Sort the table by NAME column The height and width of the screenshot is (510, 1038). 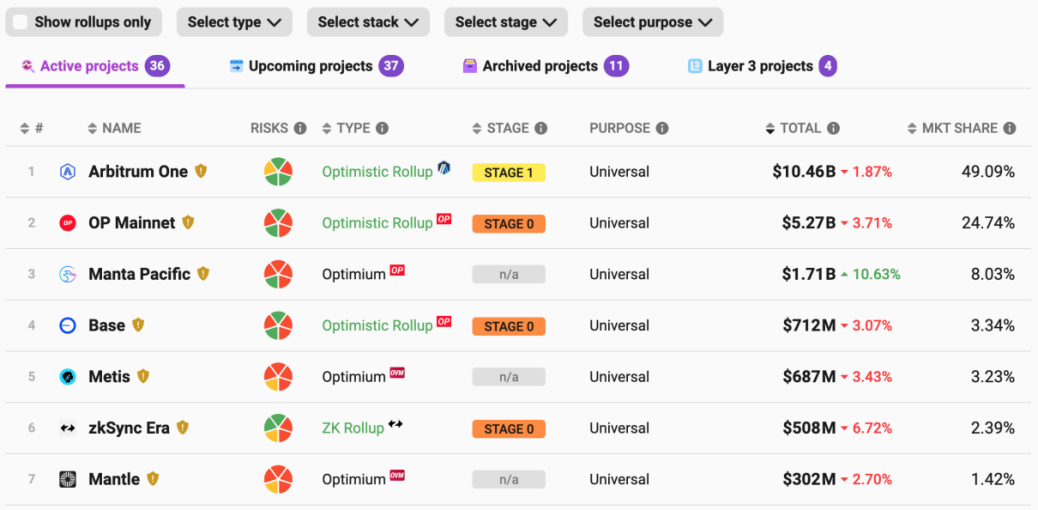pyautogui.click(x=115, y=128)
